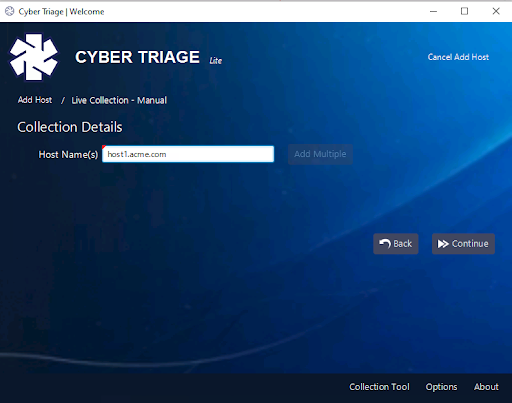
Task: Continue to the next step
Action: pos(463,244)
